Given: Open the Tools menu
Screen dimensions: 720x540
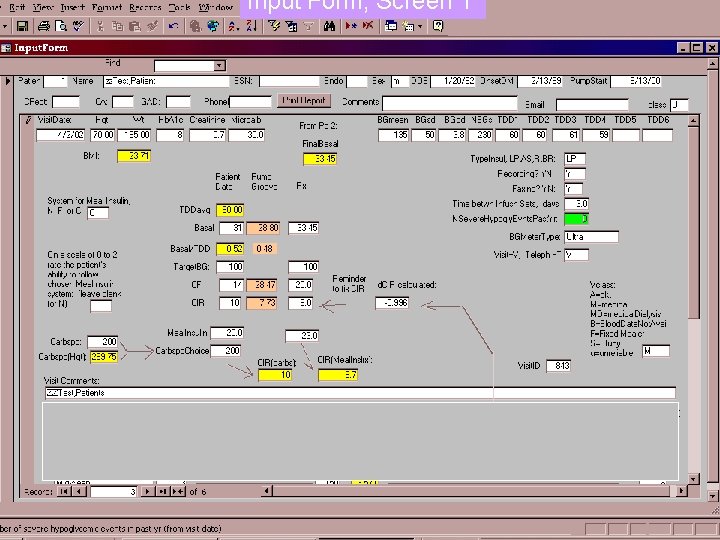Looking at the screenshot, I should [x=180, y=7].
